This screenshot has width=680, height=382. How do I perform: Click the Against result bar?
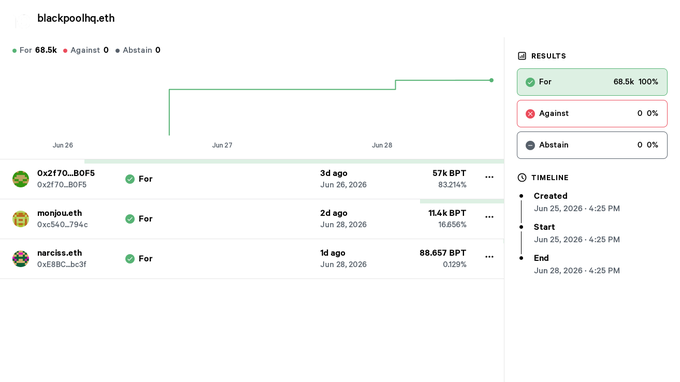point(592,114)
